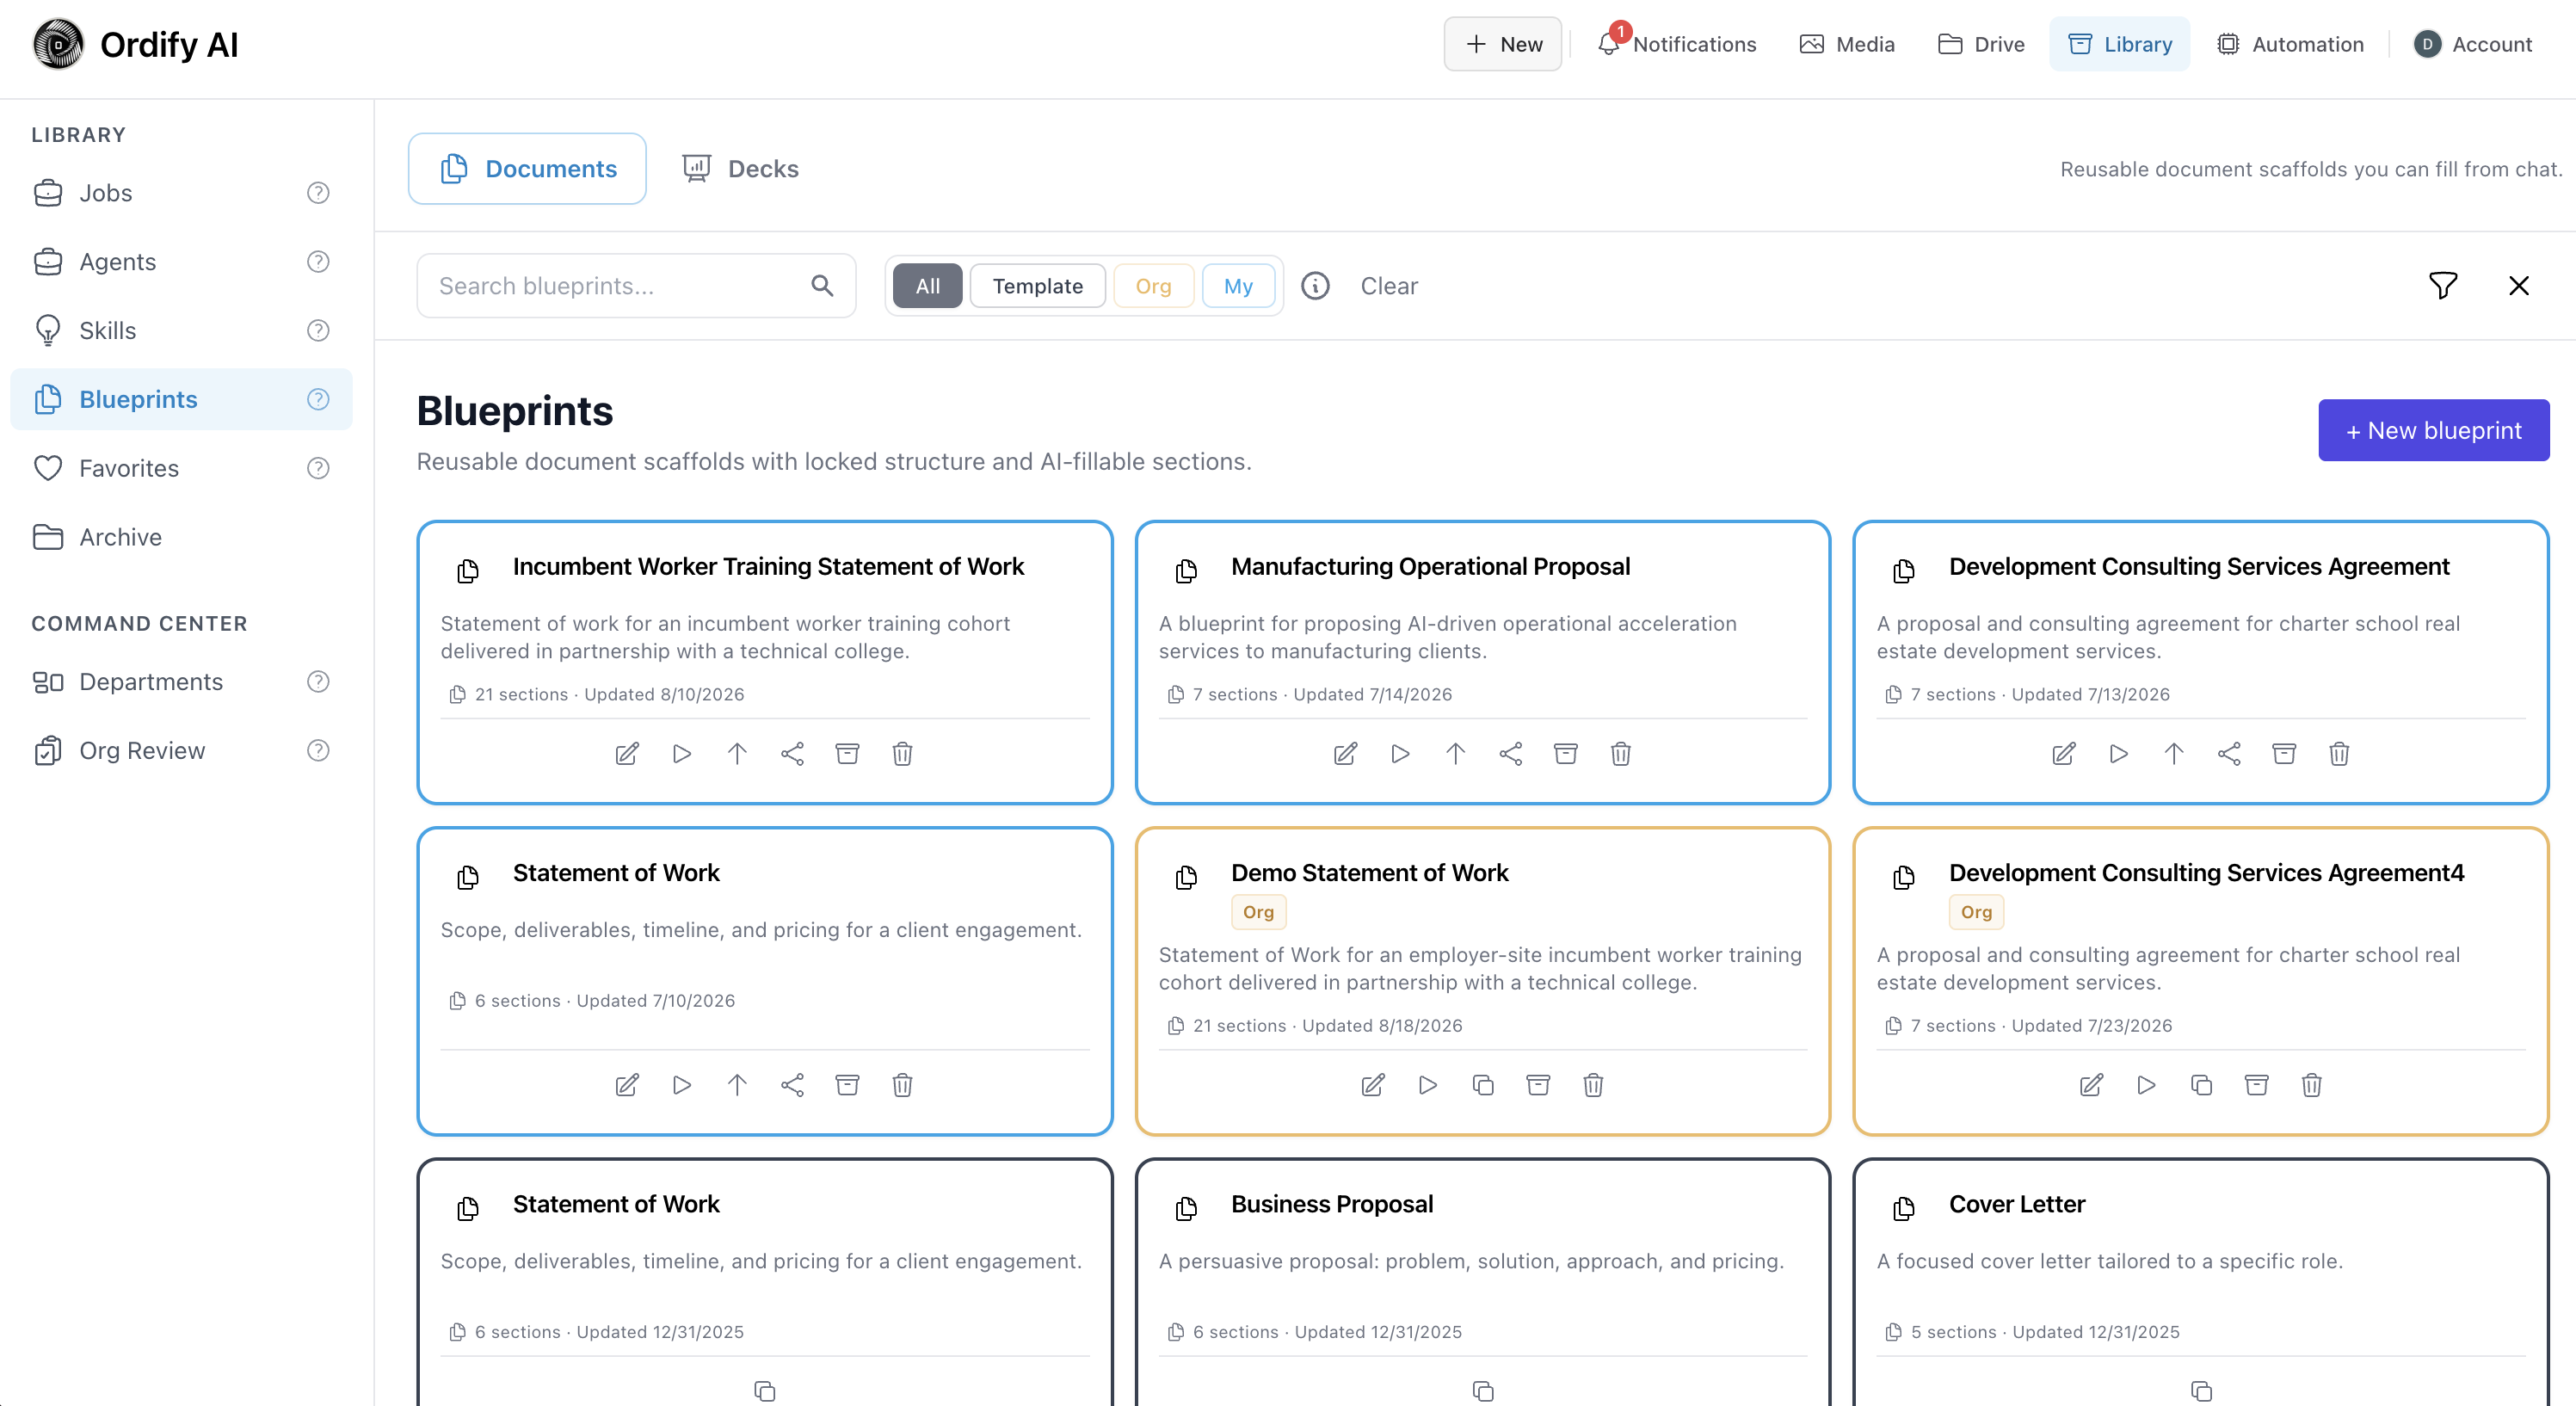Click up arrow on Development Consulting Services Agreement
2576x1406 pixels.
click(x=2173, y=754)
